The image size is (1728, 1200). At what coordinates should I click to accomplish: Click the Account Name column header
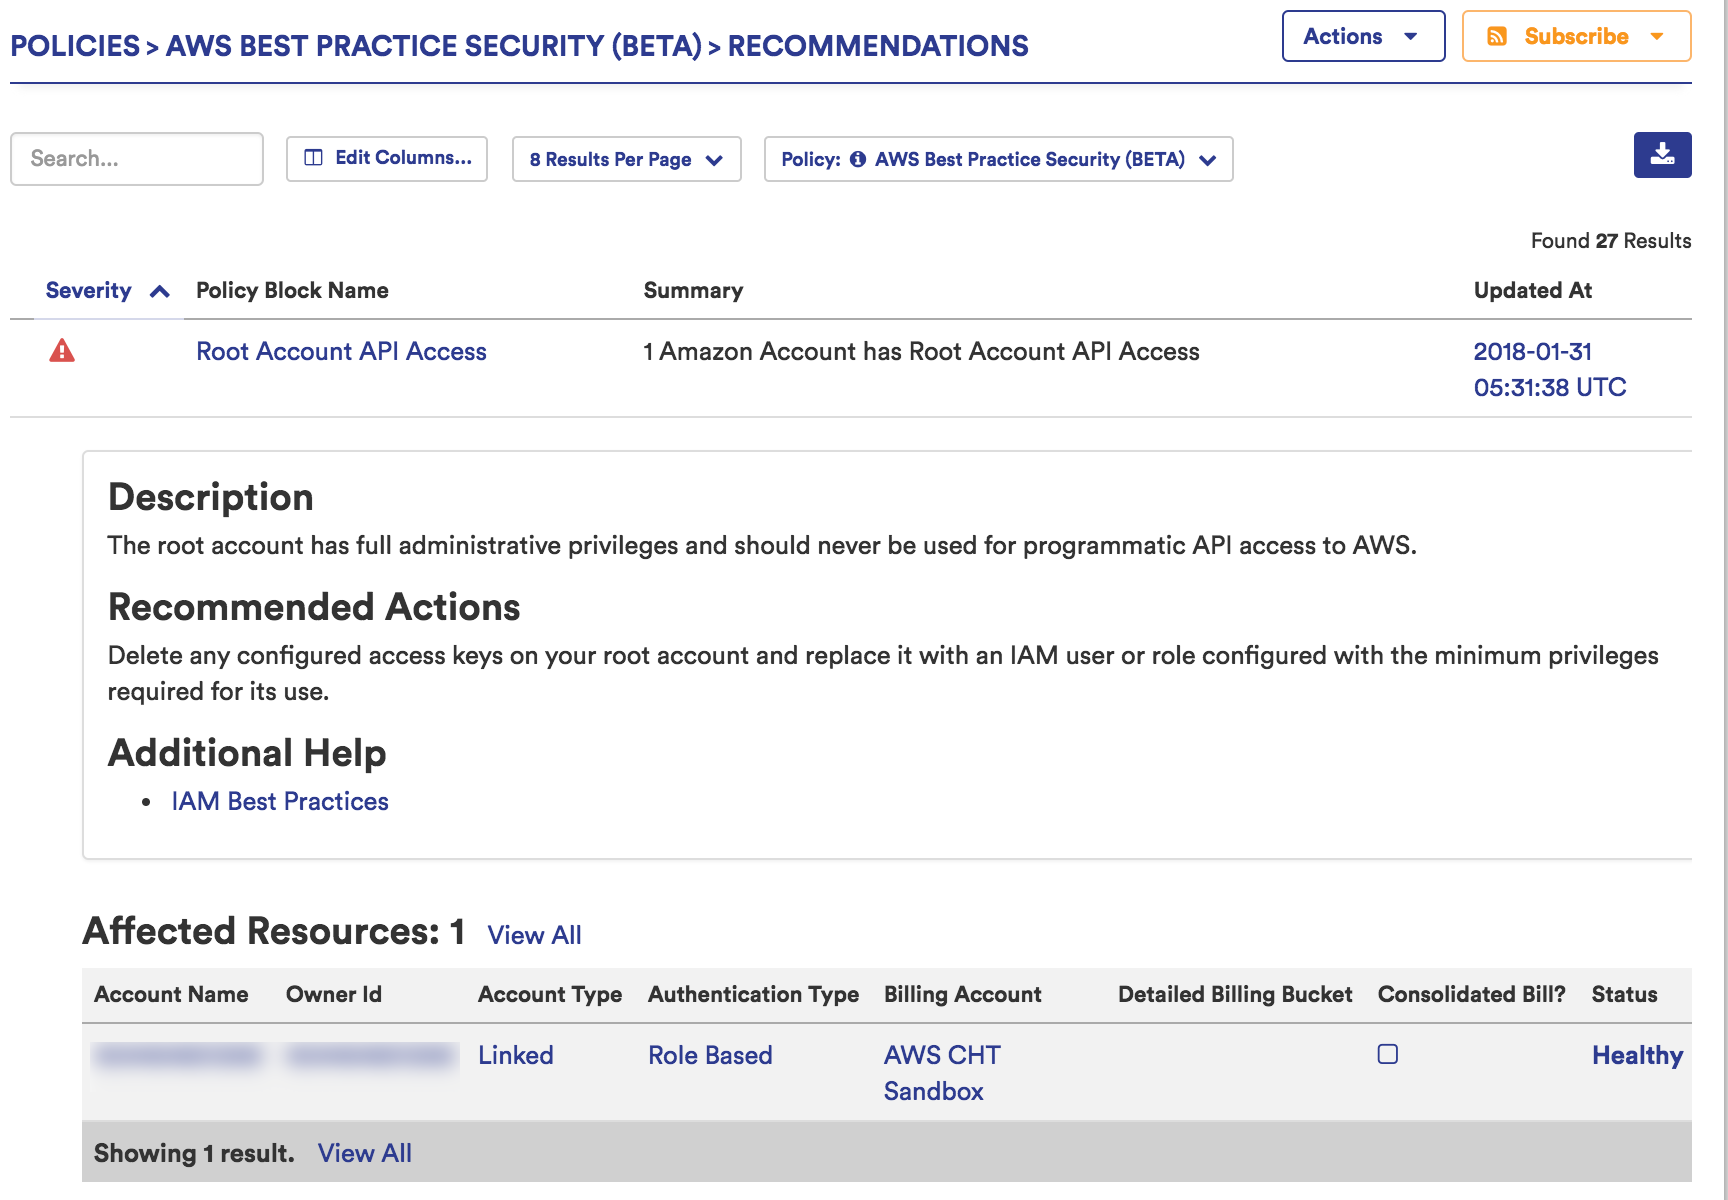(x=171, y=994)
